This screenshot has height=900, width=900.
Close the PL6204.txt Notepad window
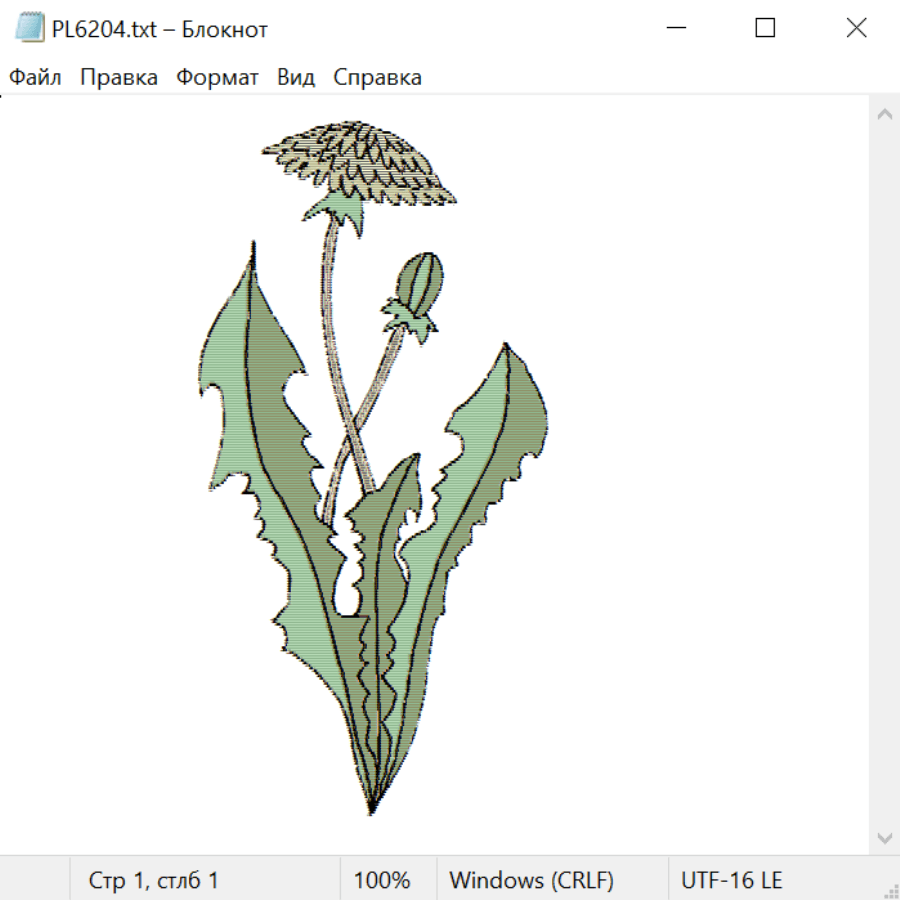coord(856,28)
